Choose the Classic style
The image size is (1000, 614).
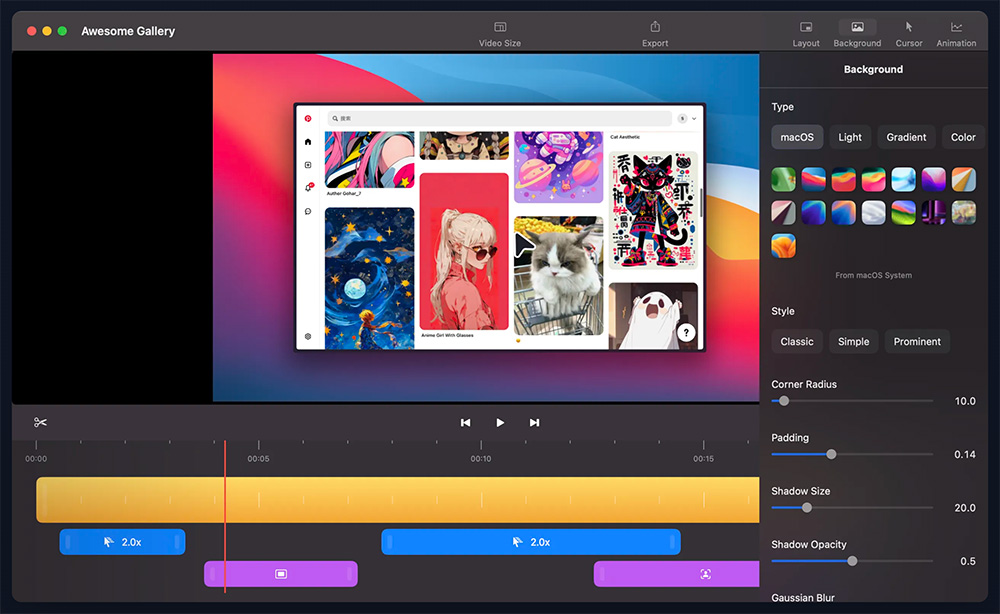click(x=797, y=342)
